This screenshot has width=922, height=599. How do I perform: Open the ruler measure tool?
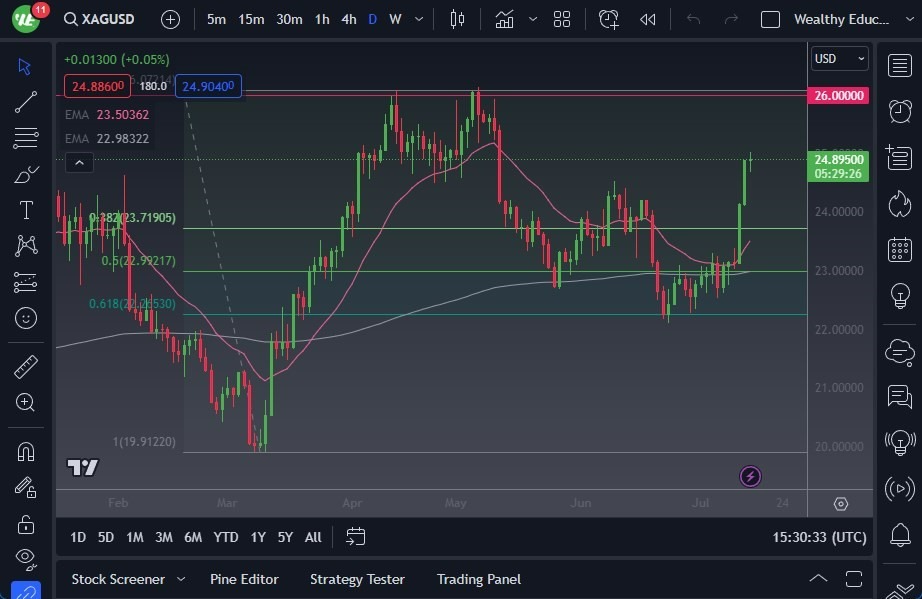[26, 367]
